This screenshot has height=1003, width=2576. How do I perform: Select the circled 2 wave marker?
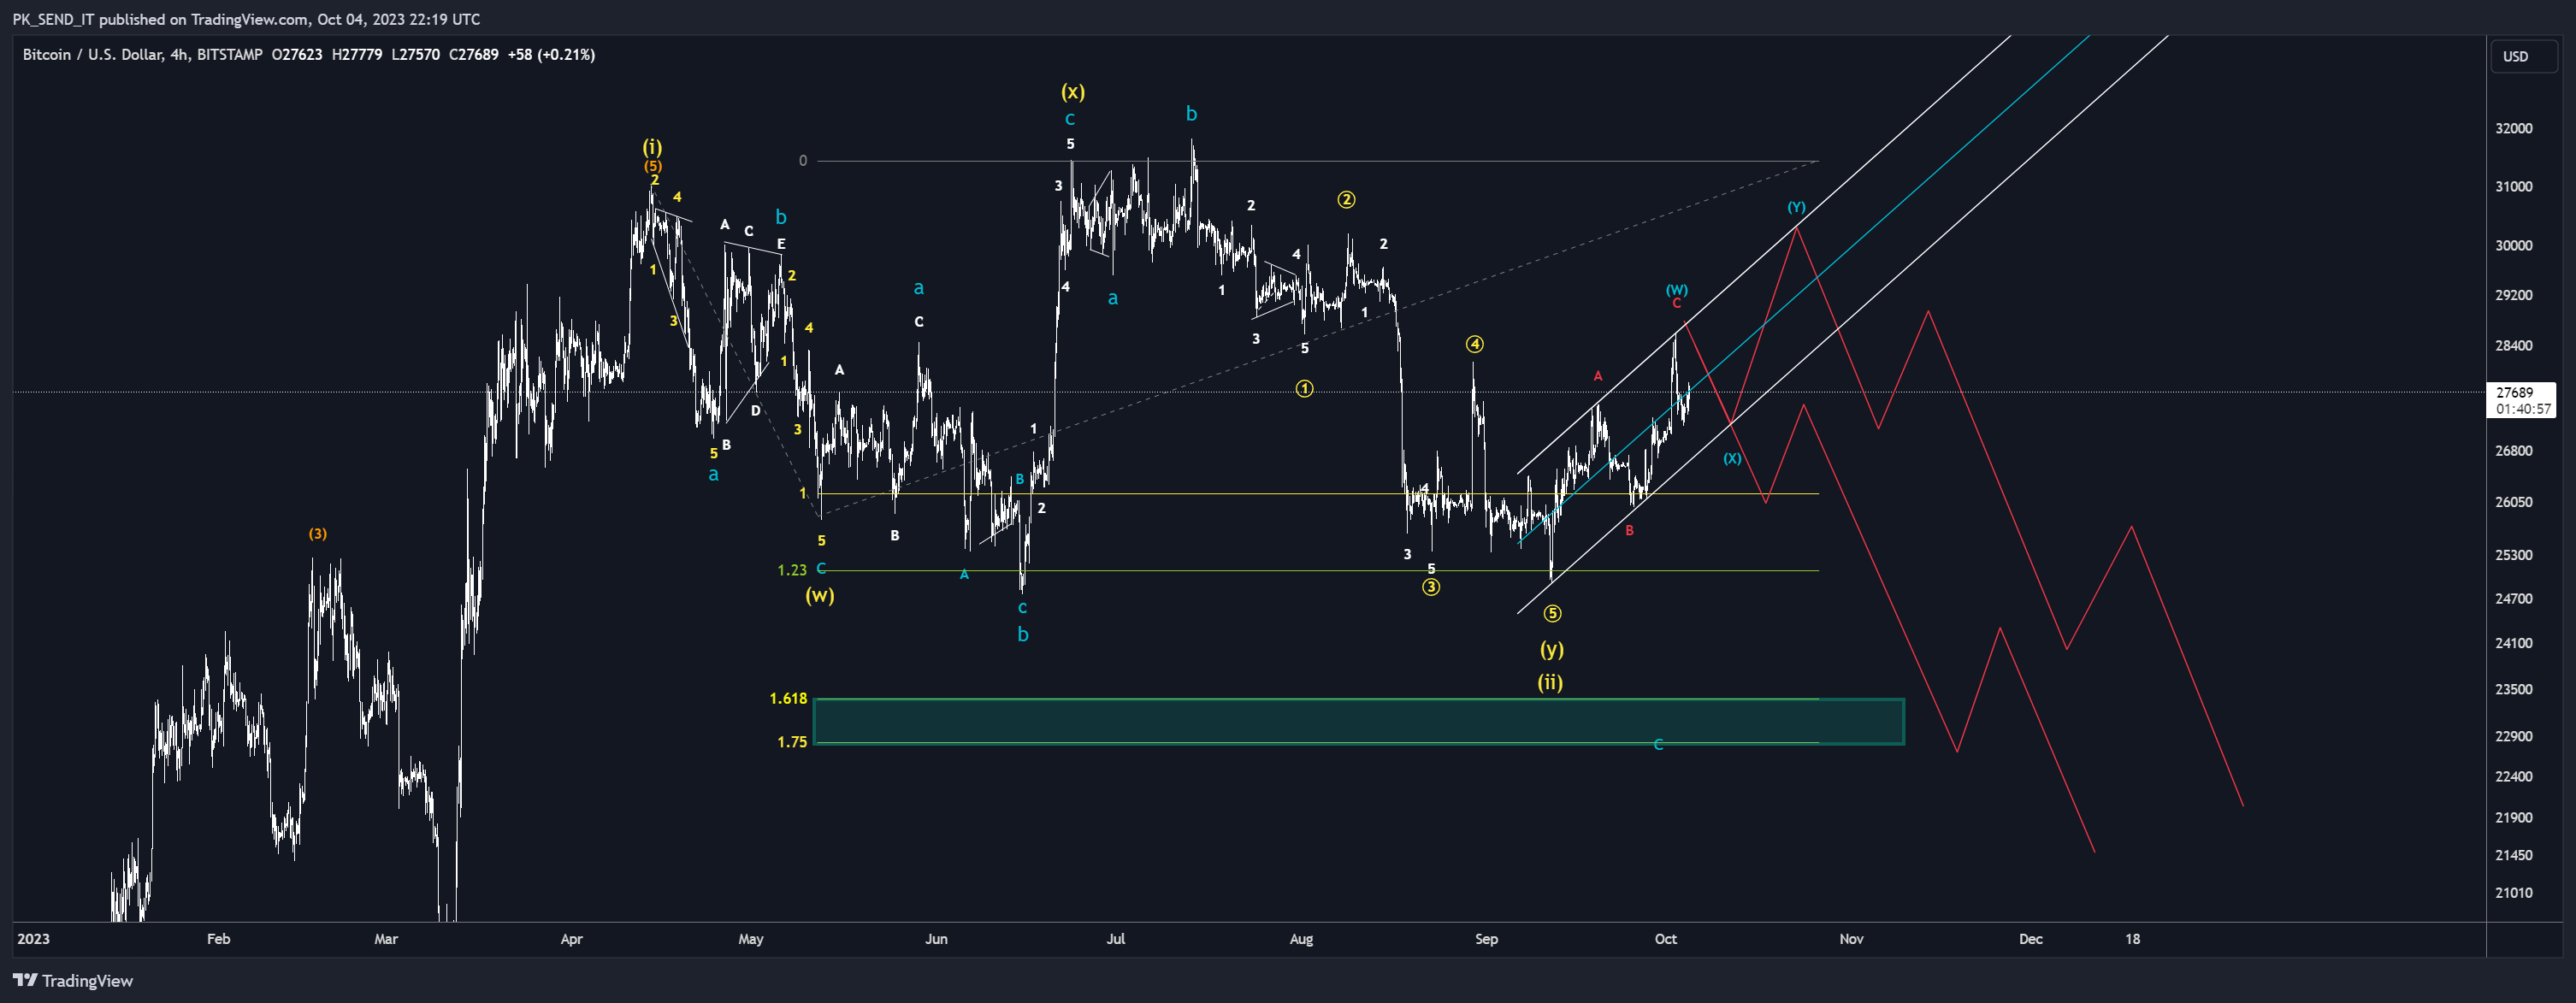click(1346, 199)
